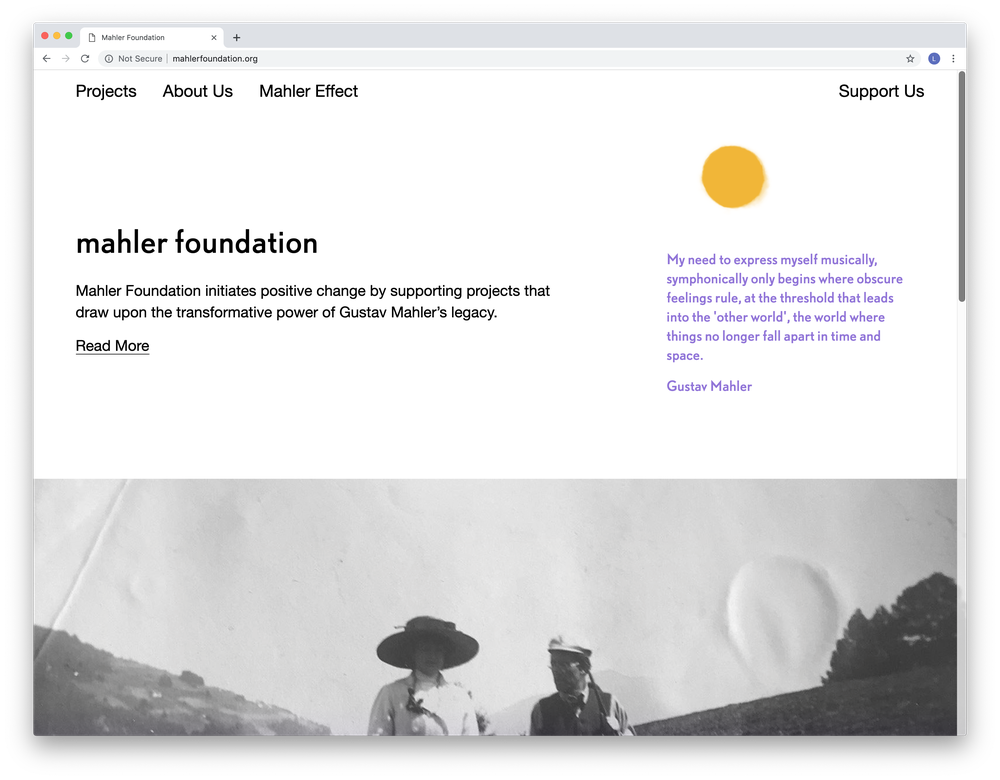
Task: Click the yellow minimize window button
Action: tap(57, 36)
